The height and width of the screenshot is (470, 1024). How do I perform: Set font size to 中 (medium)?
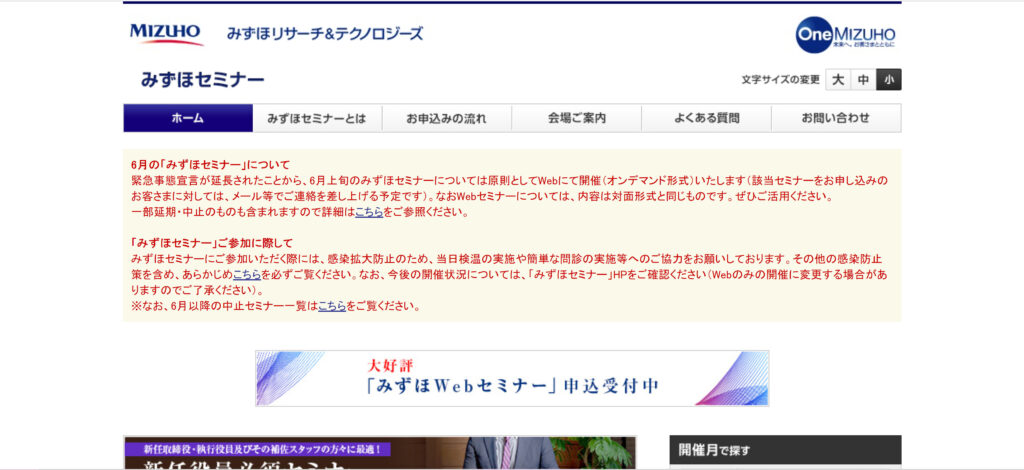pos(863,80)
